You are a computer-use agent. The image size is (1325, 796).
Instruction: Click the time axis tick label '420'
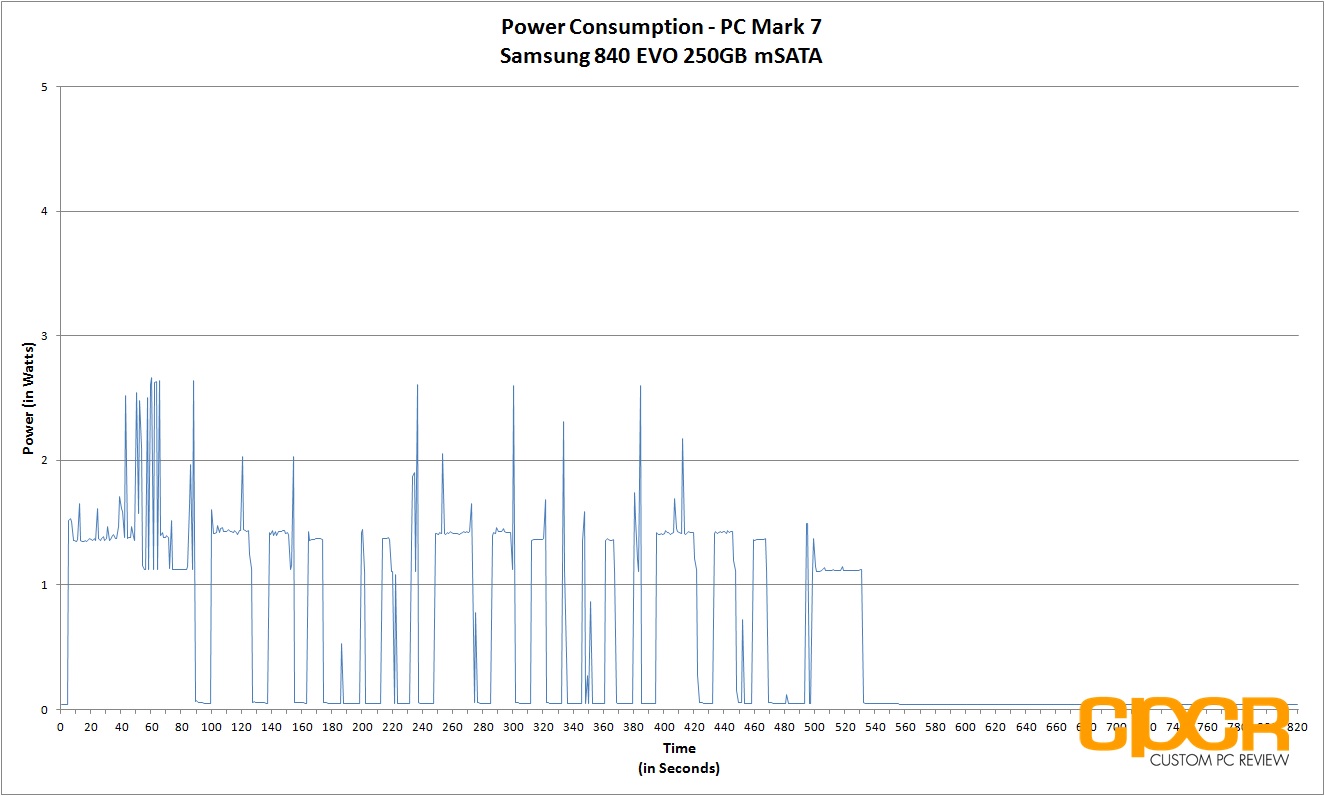pyautogui.click(x=694, y=727)
